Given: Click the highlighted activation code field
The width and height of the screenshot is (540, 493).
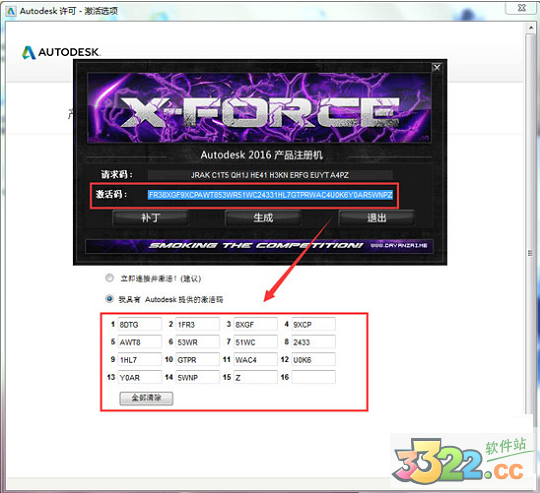Looking at the screenshot, I should coord(270,195).
